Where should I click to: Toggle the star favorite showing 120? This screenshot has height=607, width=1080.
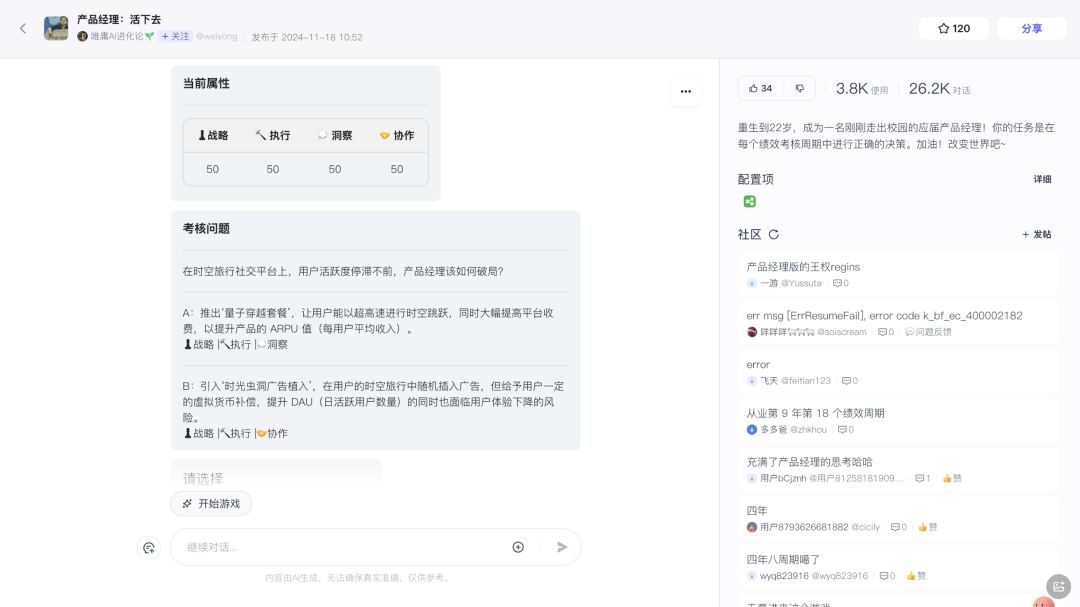tap(953, 28)
